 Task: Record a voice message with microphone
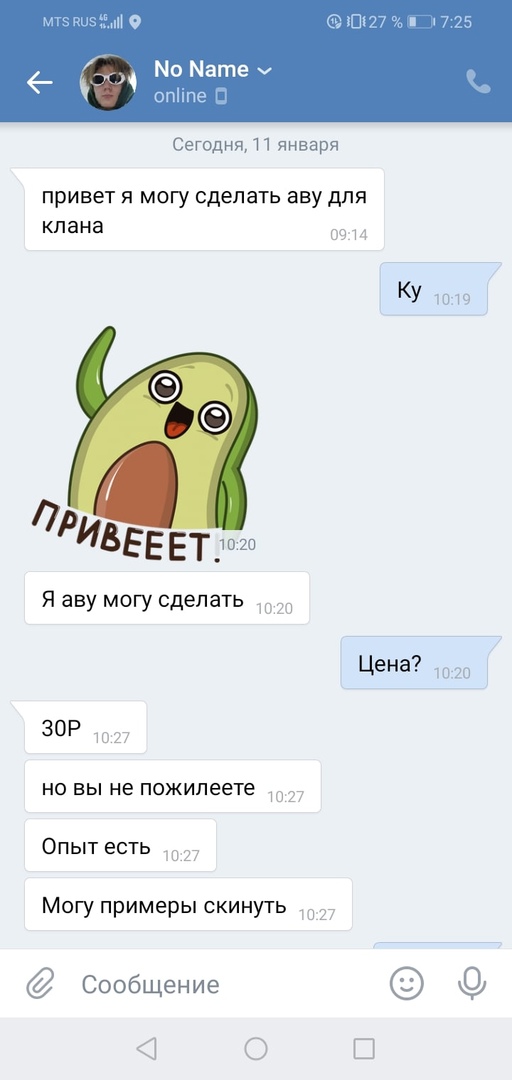coord(471,983)
